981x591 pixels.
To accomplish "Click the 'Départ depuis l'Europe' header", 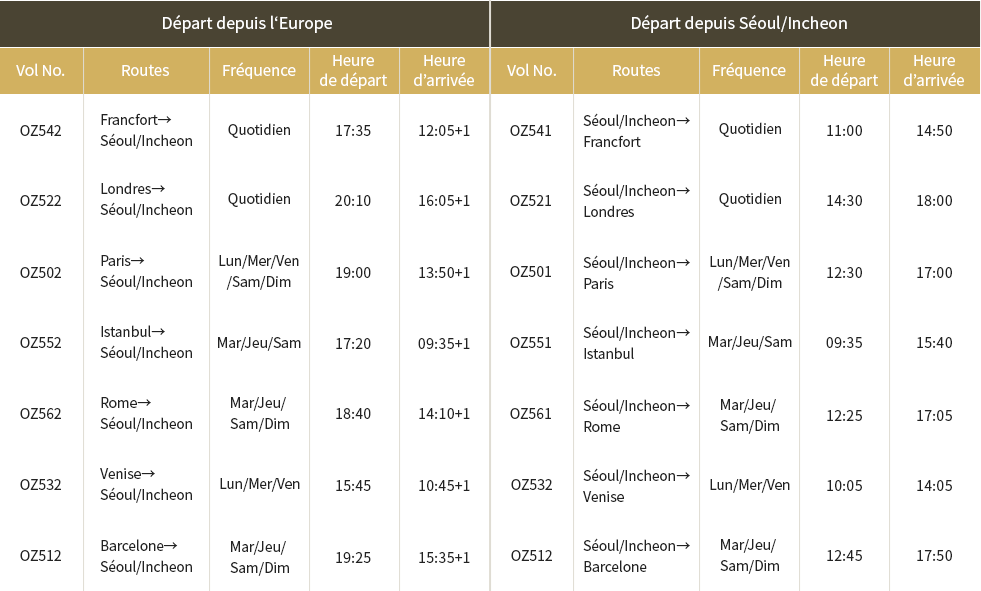I will [x=247, y=24].
